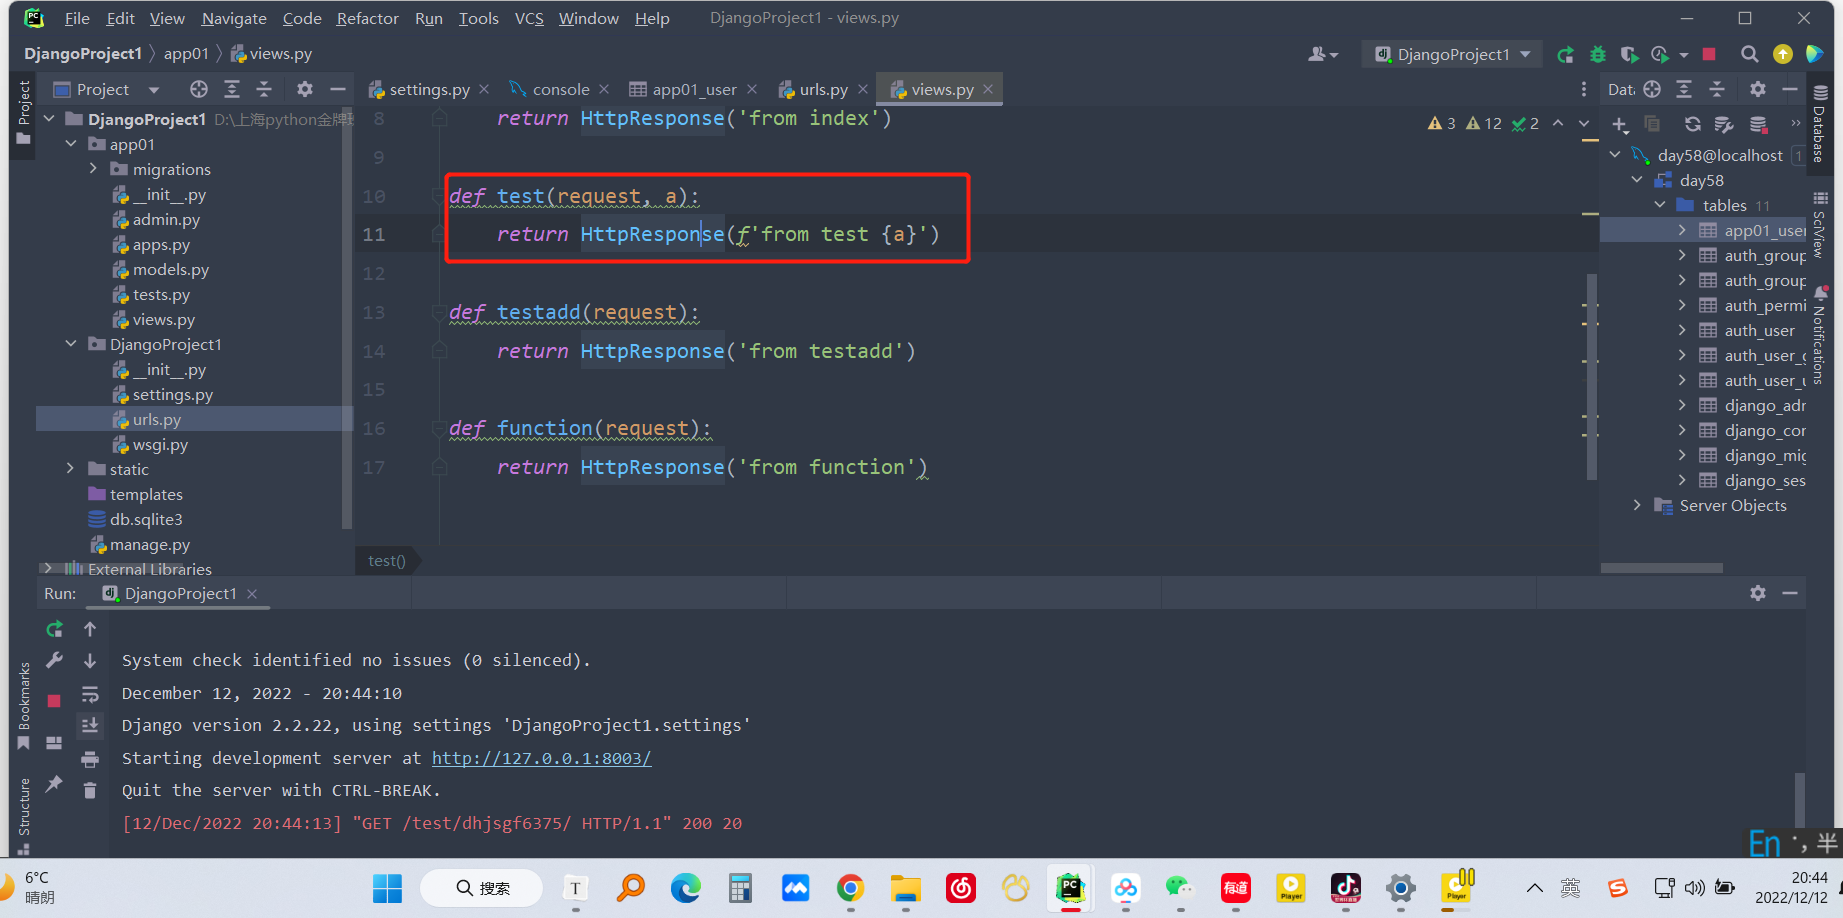Rerun DjangoProject1 from the top toolbar
The width and height of the screenshot is (1843, 918).
click(x=1565, y=55)
